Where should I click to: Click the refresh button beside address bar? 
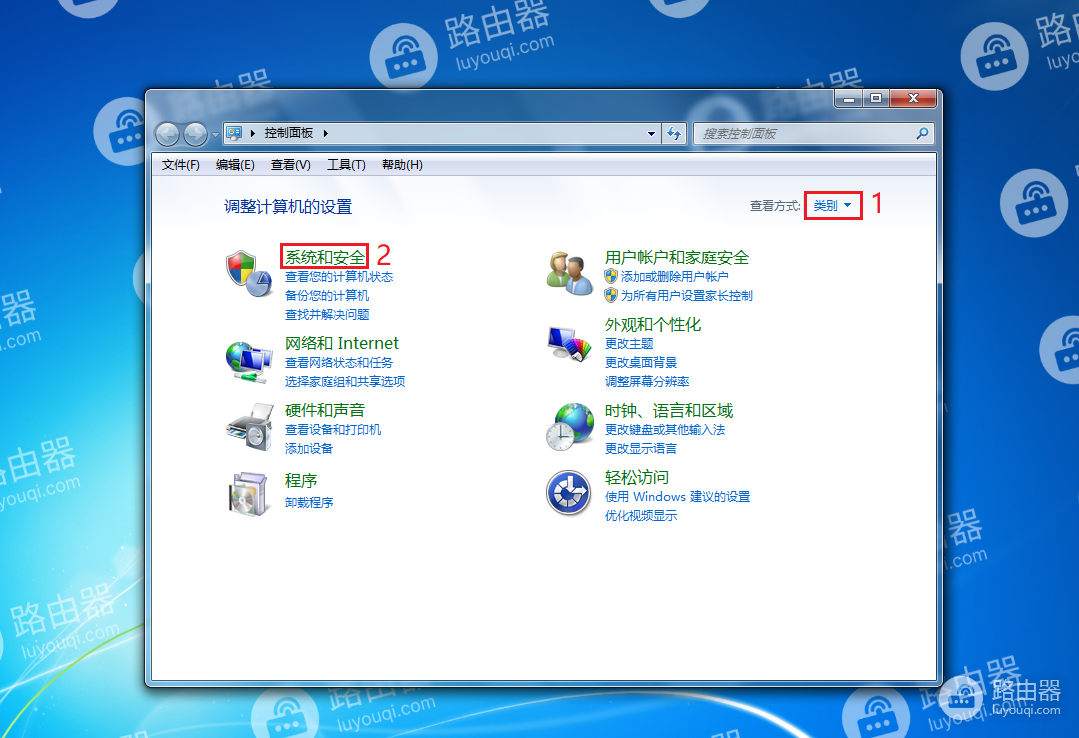(674, 134)
